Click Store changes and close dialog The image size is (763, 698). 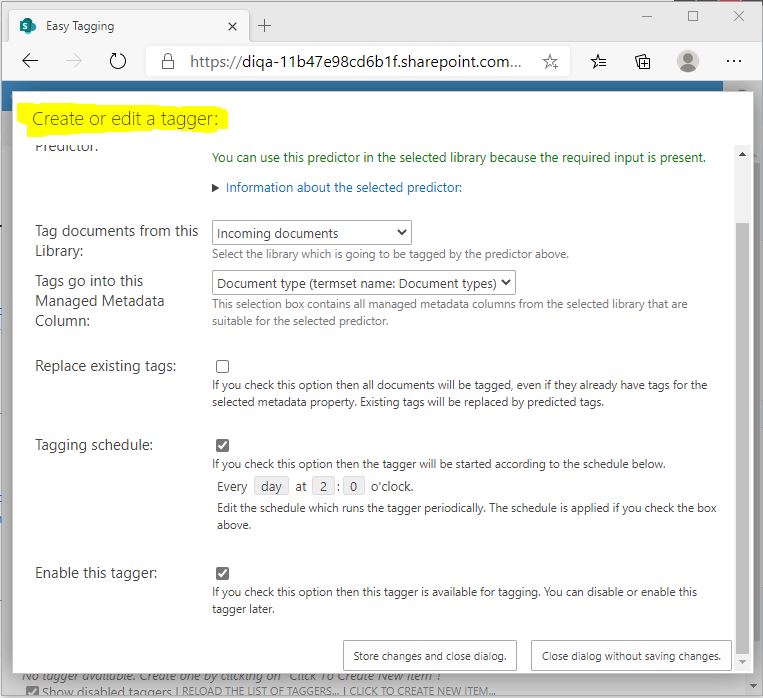point(430,656)
